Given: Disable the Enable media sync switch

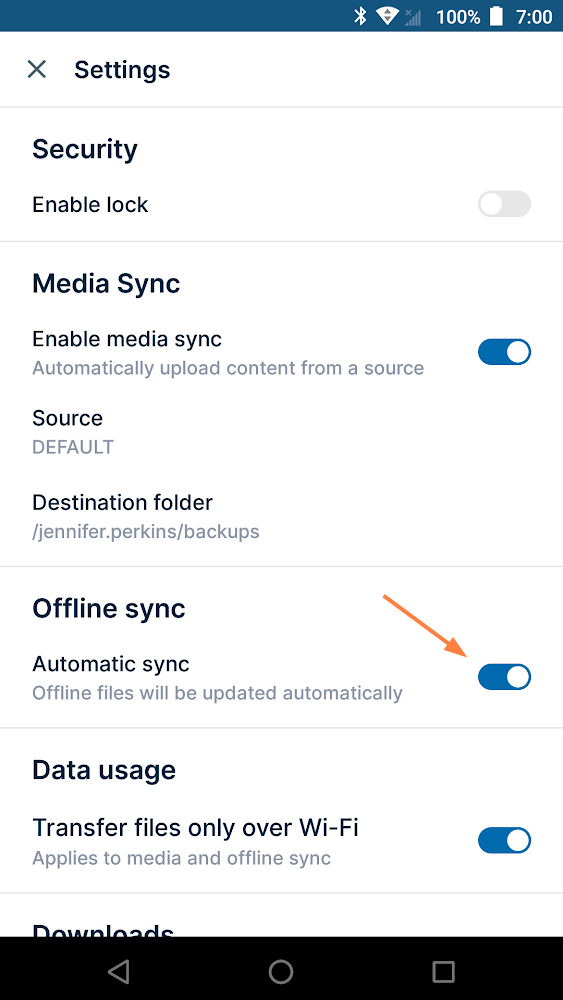Looking at the screenshot, I should click(x=504, y=352).
